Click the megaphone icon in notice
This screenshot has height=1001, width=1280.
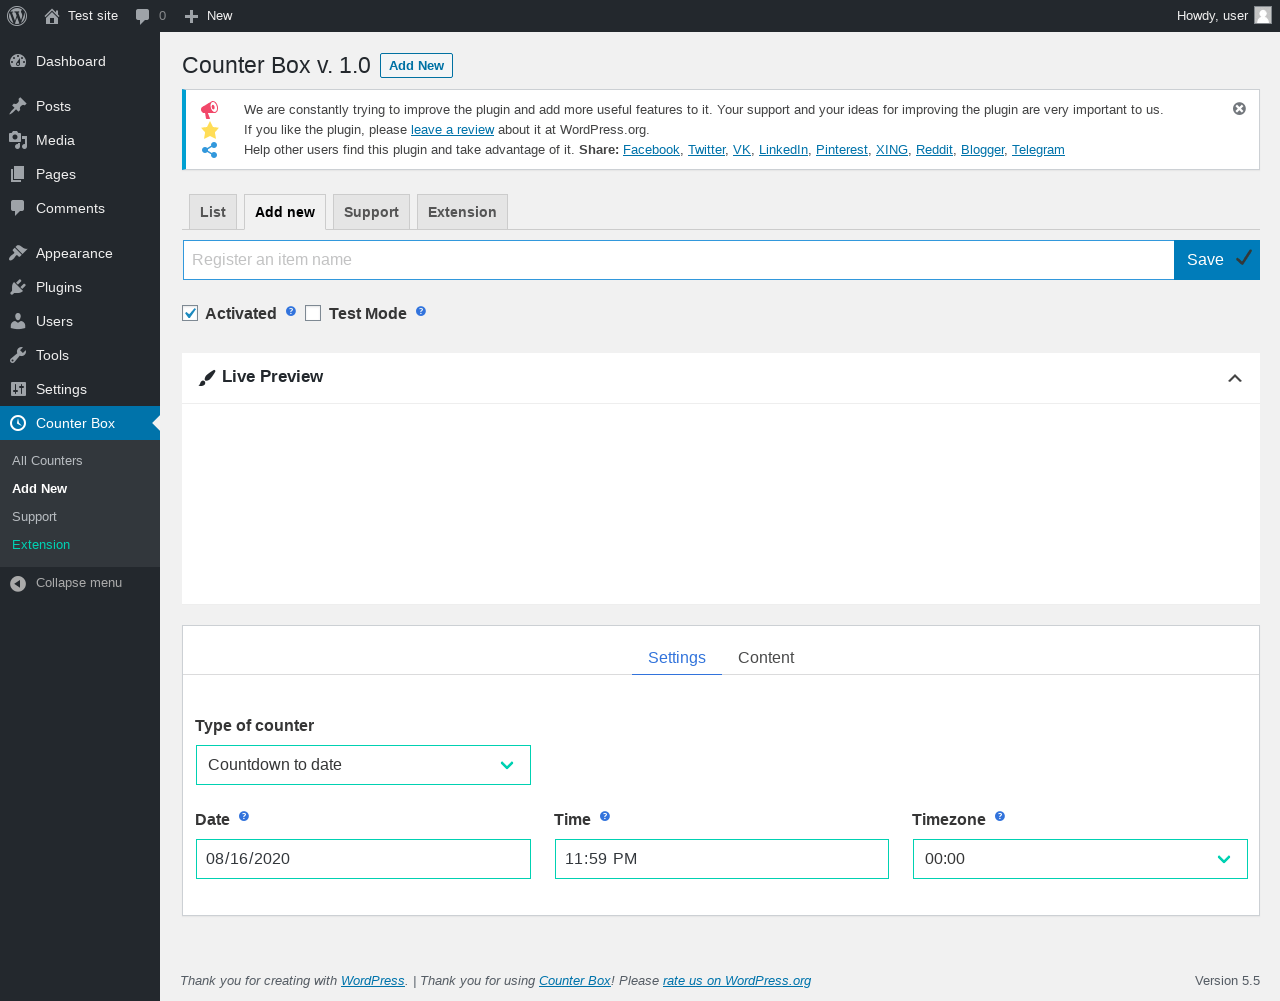pyautogui.click(x=209, y=110)
